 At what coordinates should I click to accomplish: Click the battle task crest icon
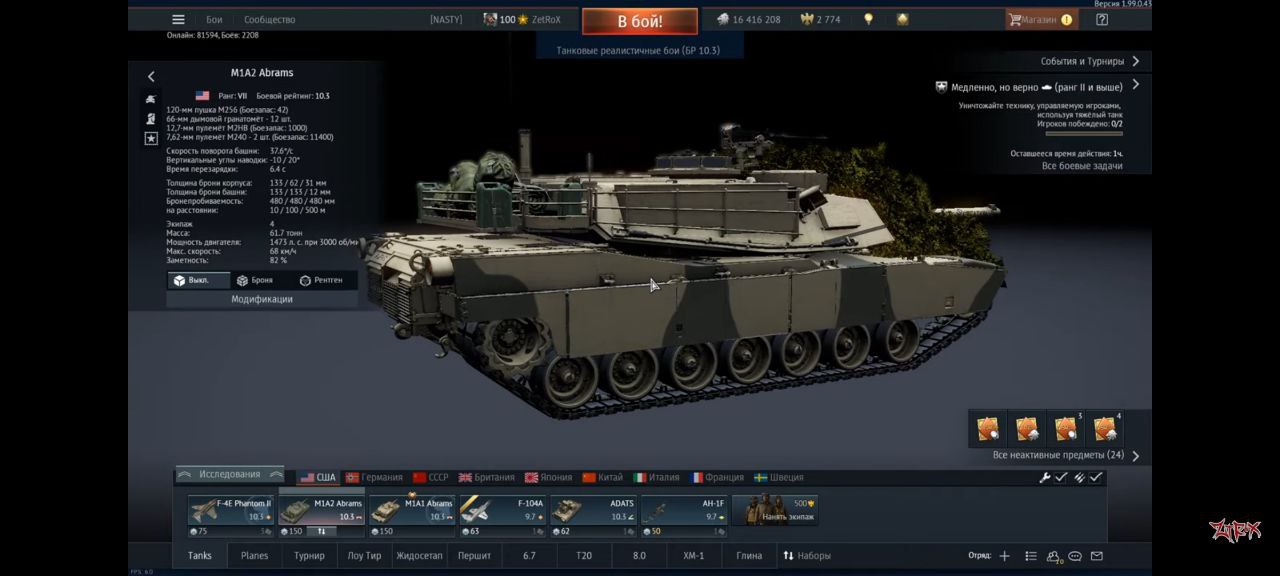[x=941, y=87]
